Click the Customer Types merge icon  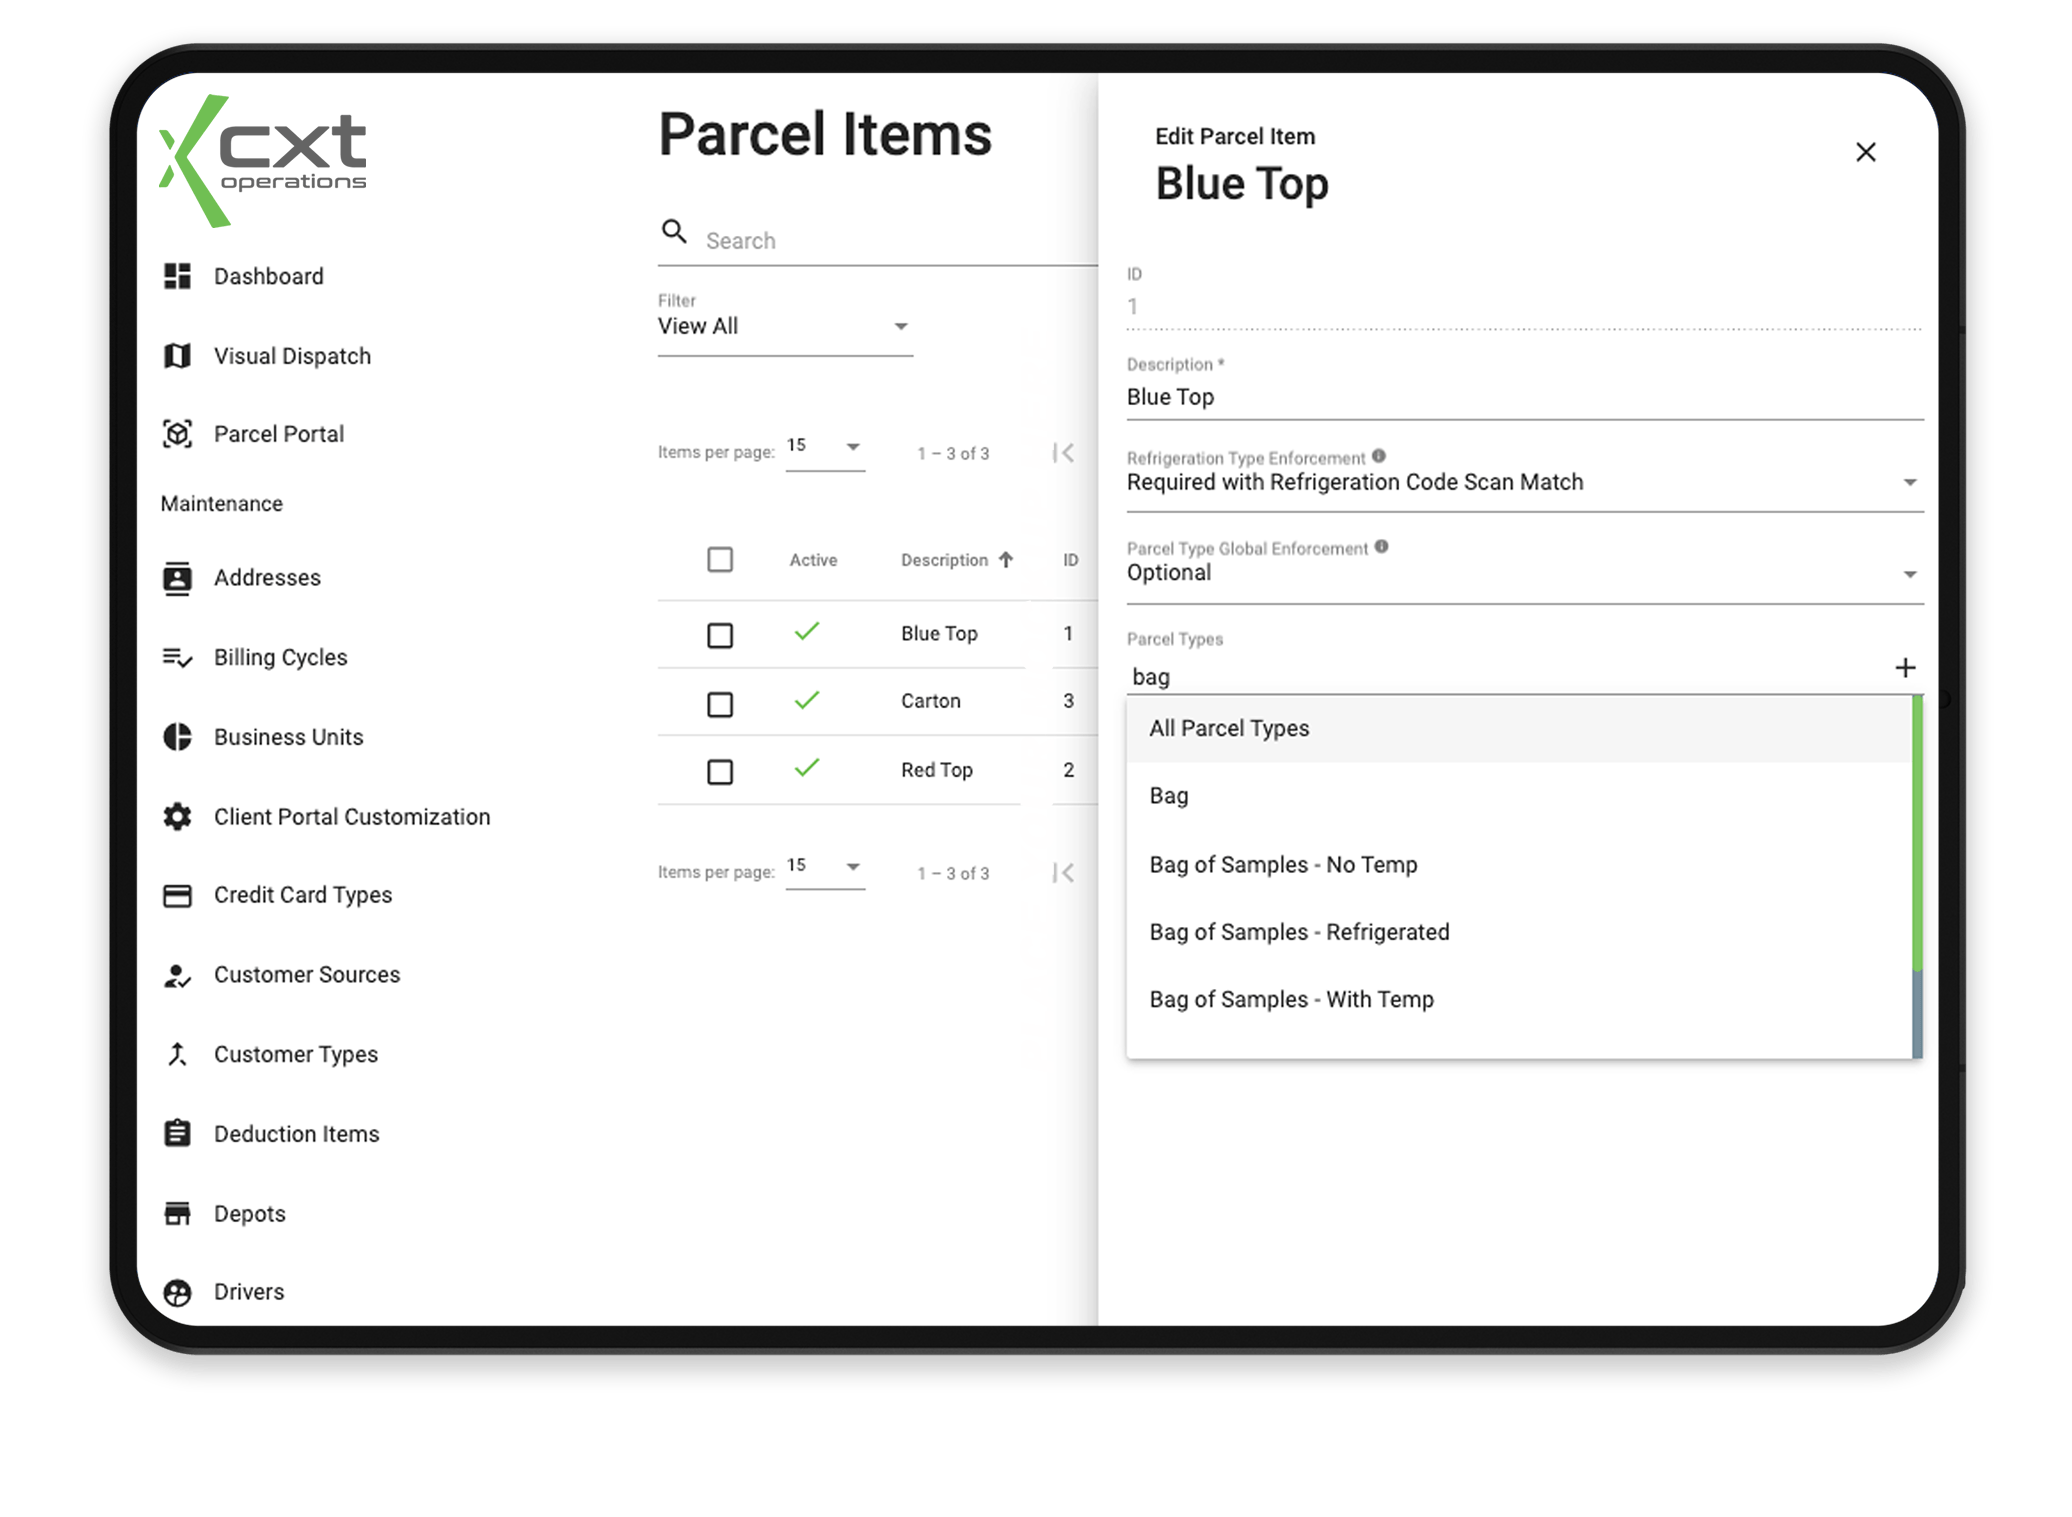click(177, 1054)
